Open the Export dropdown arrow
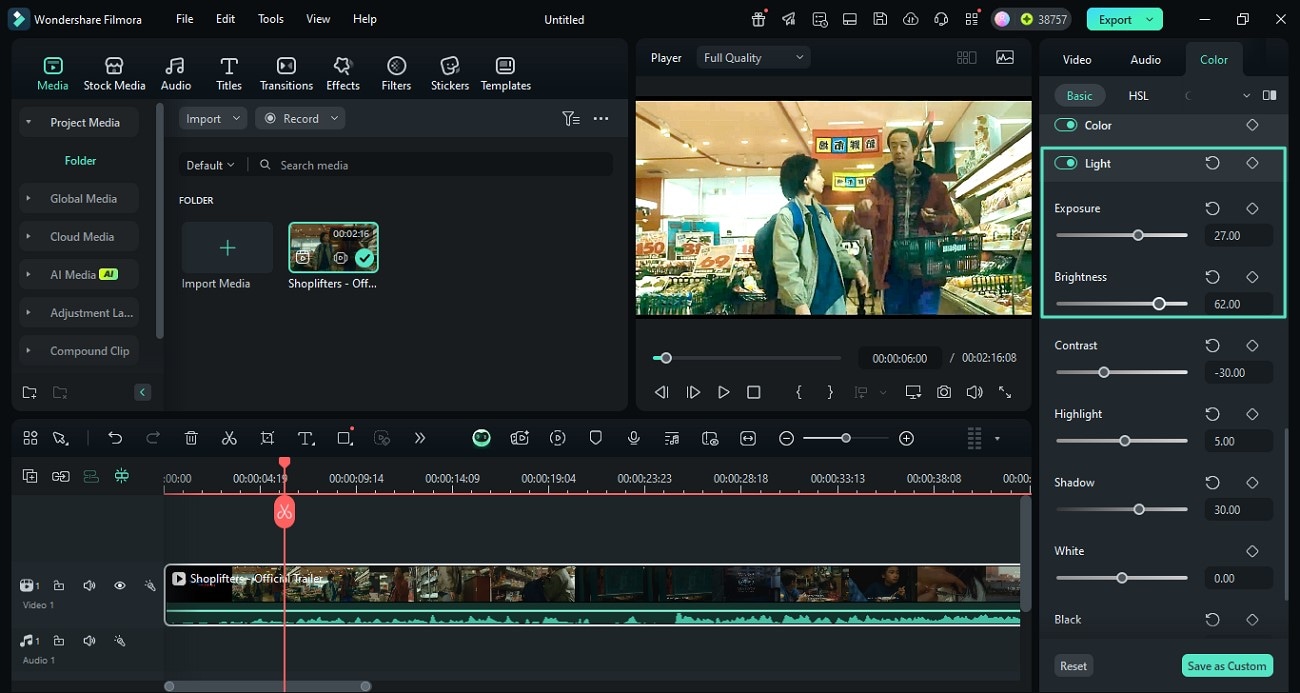Screen dimensions: 1300x693 (x=1151, y=19)
